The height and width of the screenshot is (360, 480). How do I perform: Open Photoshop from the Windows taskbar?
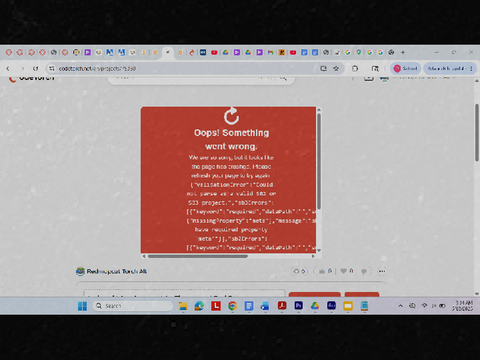click(x=298, y=306)
